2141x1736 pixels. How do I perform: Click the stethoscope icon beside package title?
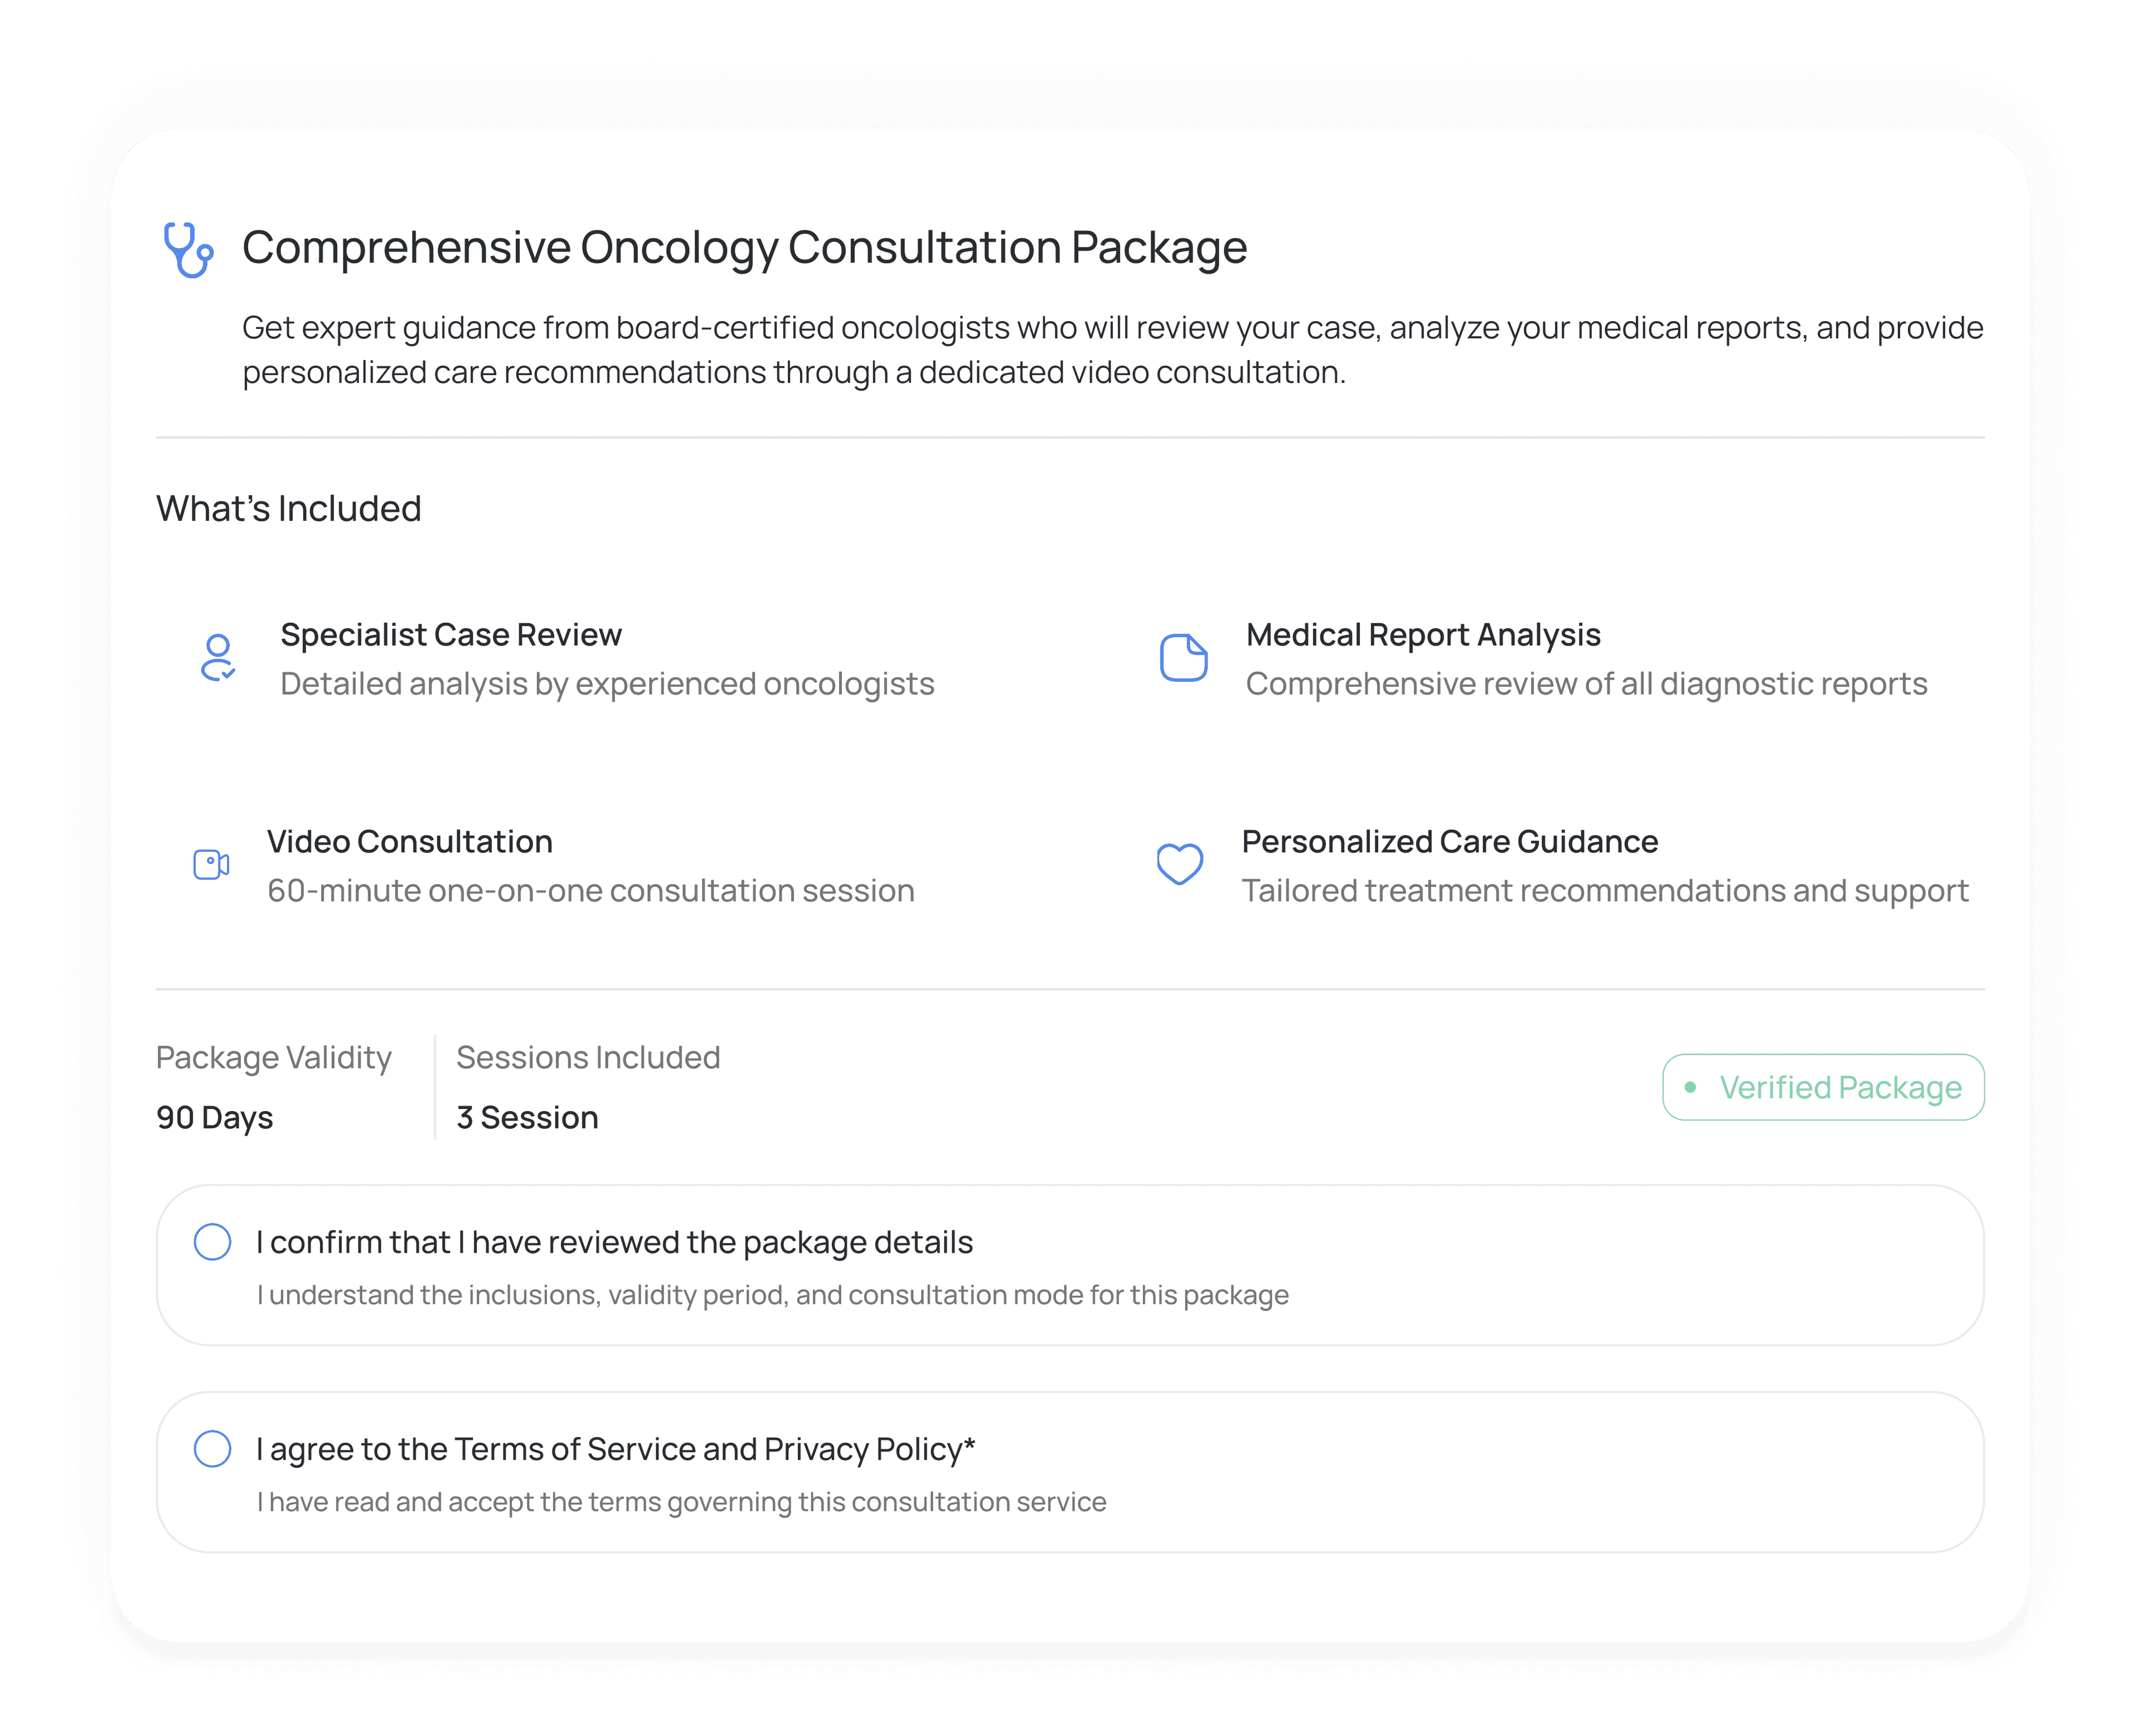pyautogui.click(x=188, y=249)
